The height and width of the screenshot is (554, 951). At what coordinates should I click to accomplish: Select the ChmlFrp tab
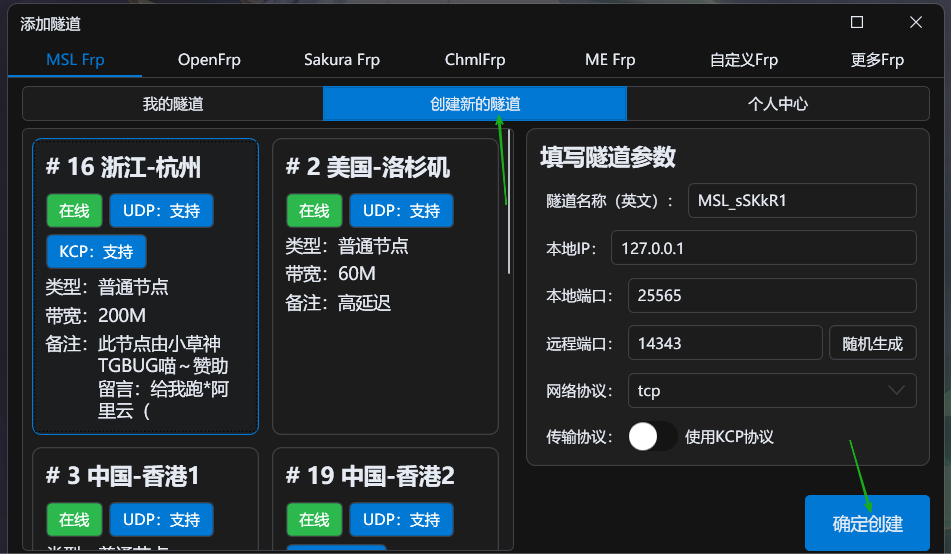[x=476, y=60]
